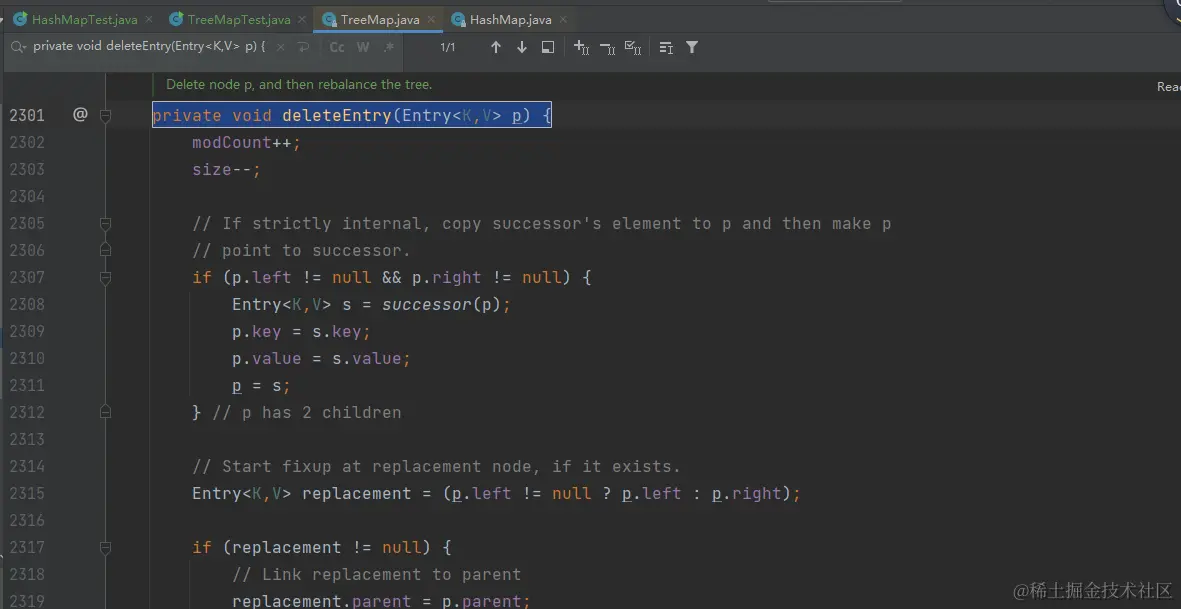Click fold end marker at line 2306
This screenshot has height=609, width=1181.
pyautogui.click(x=105, y=250)
